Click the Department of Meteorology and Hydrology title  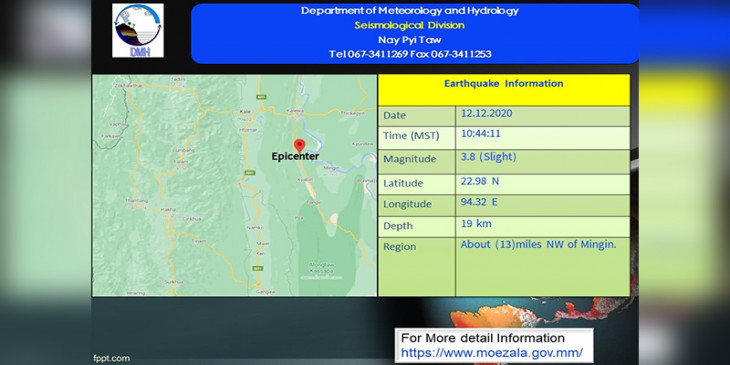pos(410,11)
